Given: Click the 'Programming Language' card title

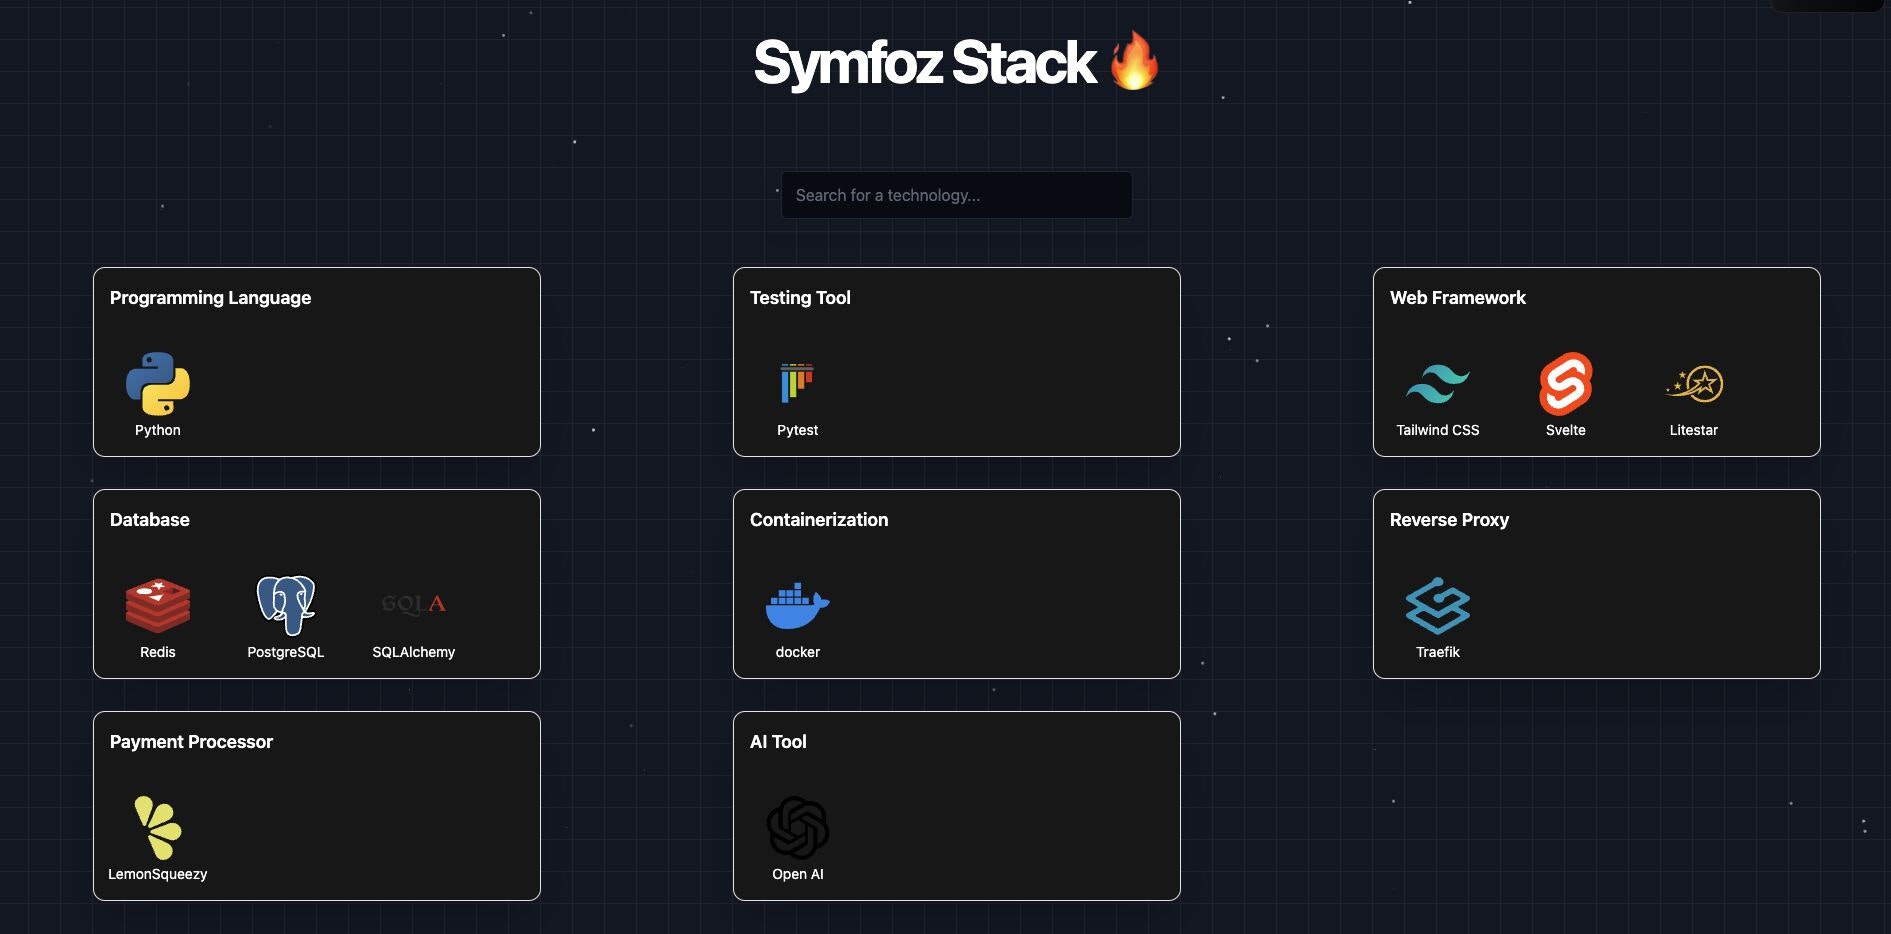Looking at the screenshot, I should point(210,298).
